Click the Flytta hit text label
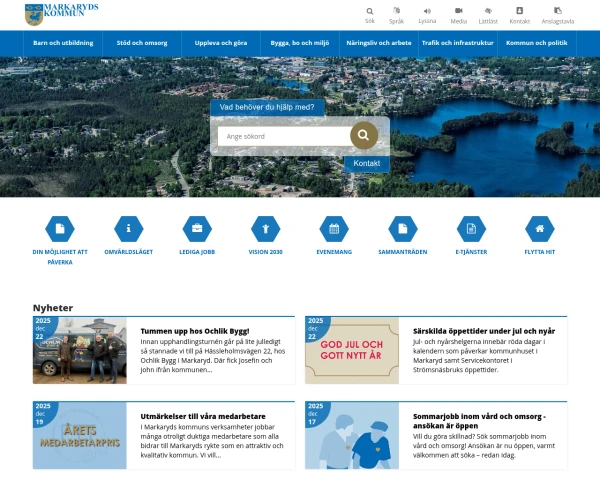This screenshot has width=600, height=480. (540, 252)
